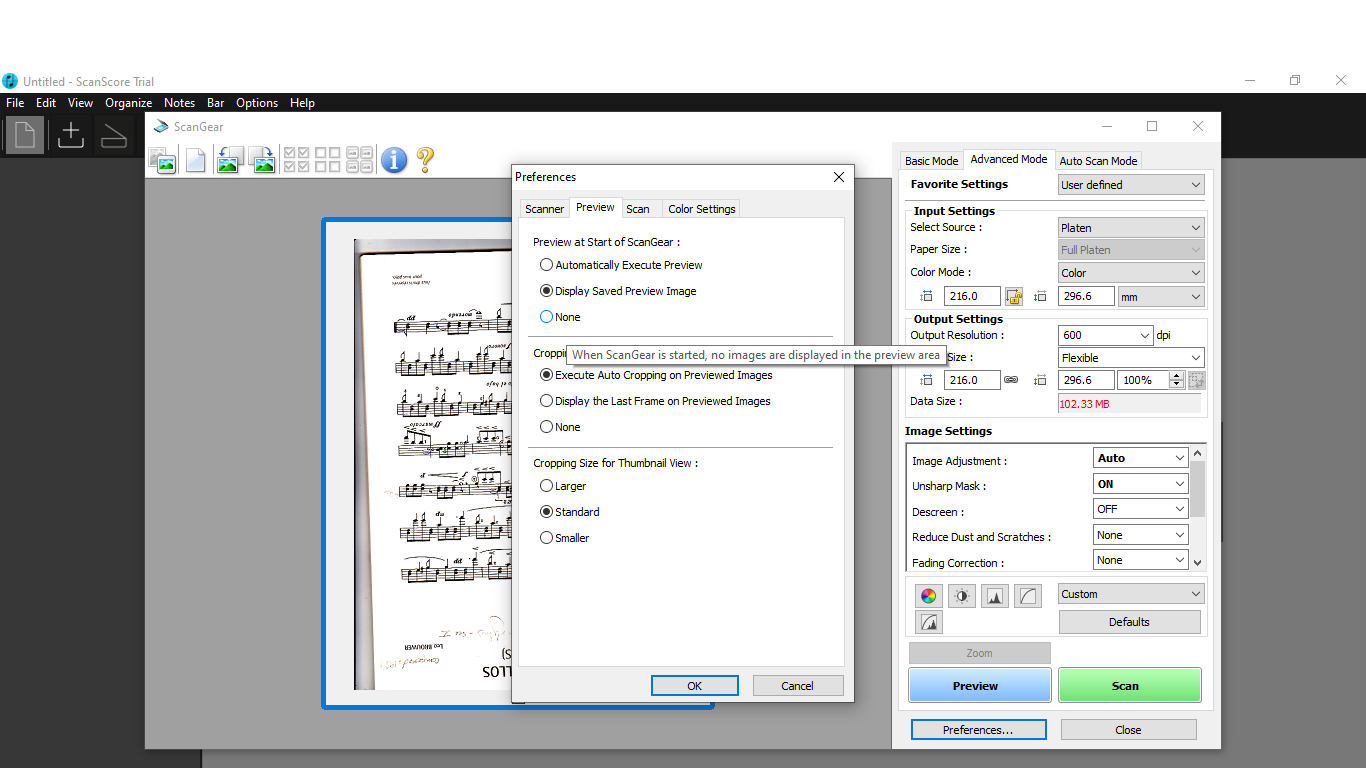Click the Defaults button
The width and height of the screenshot is (1366, 768).
point(1130,622)
